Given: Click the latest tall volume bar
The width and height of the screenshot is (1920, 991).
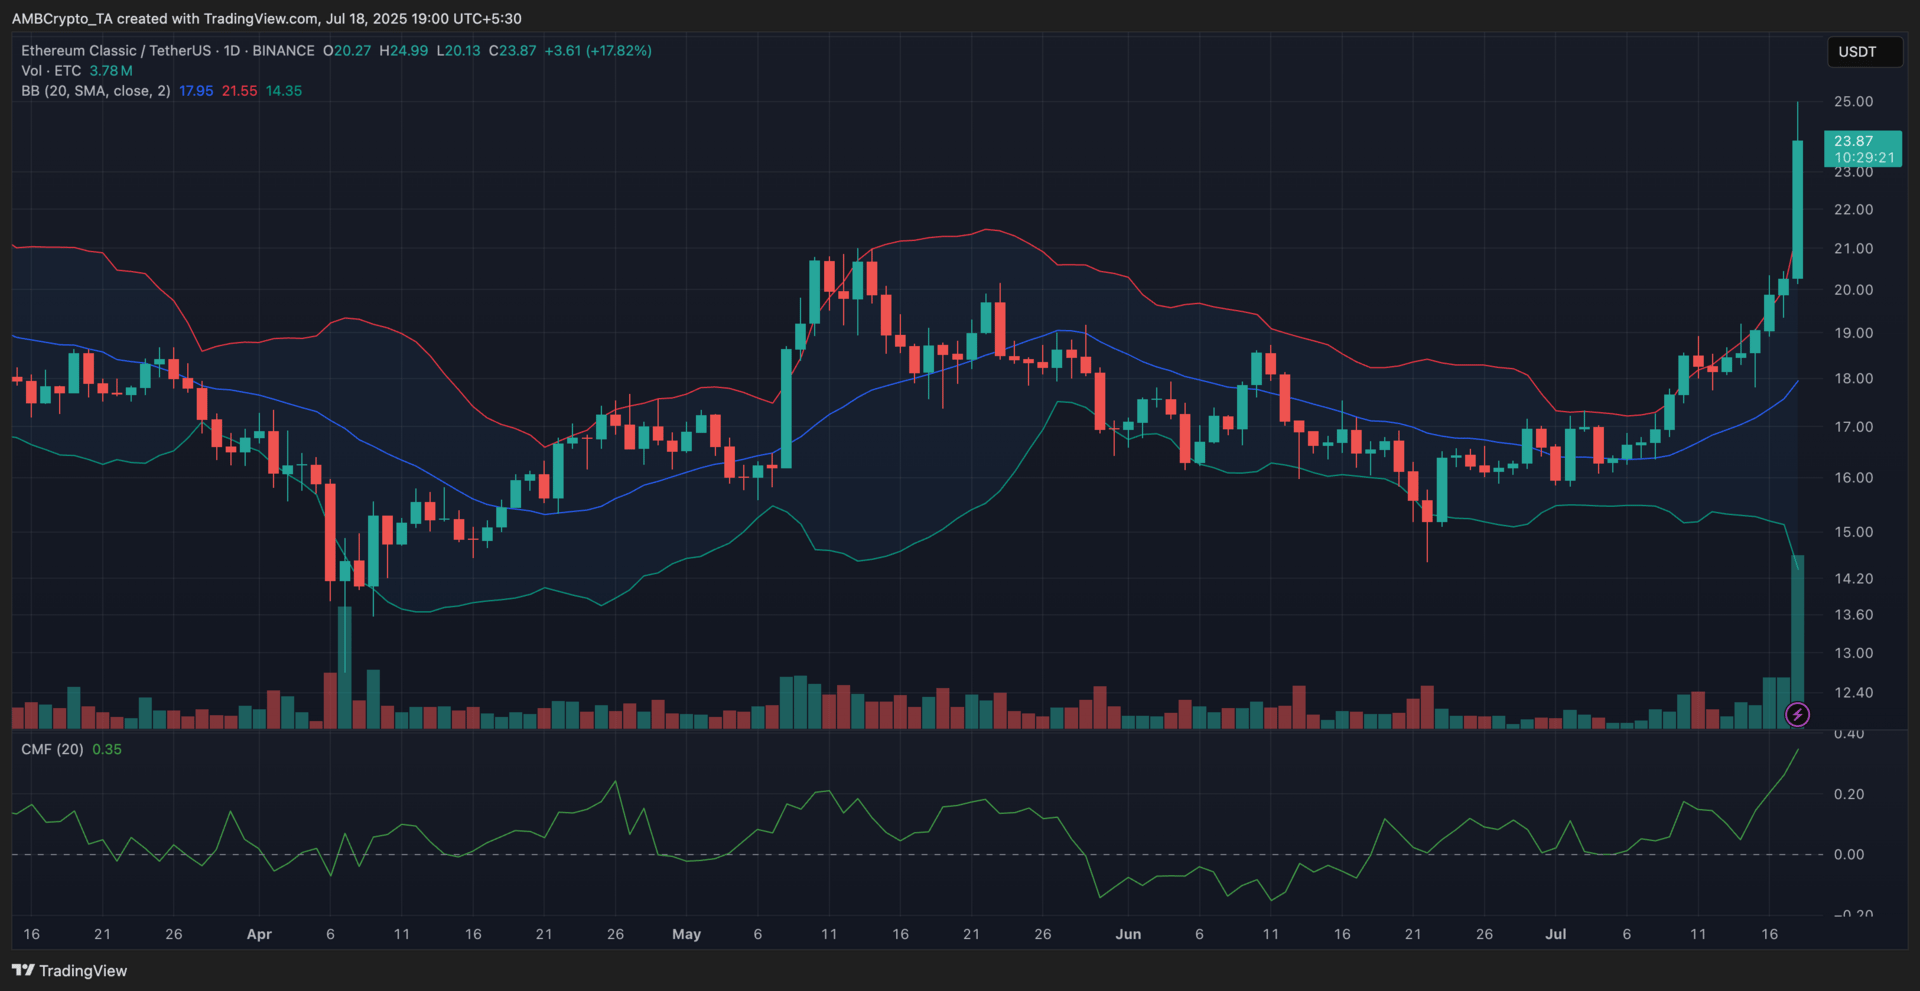Looking at the screenshot, I should point(1797,641).
